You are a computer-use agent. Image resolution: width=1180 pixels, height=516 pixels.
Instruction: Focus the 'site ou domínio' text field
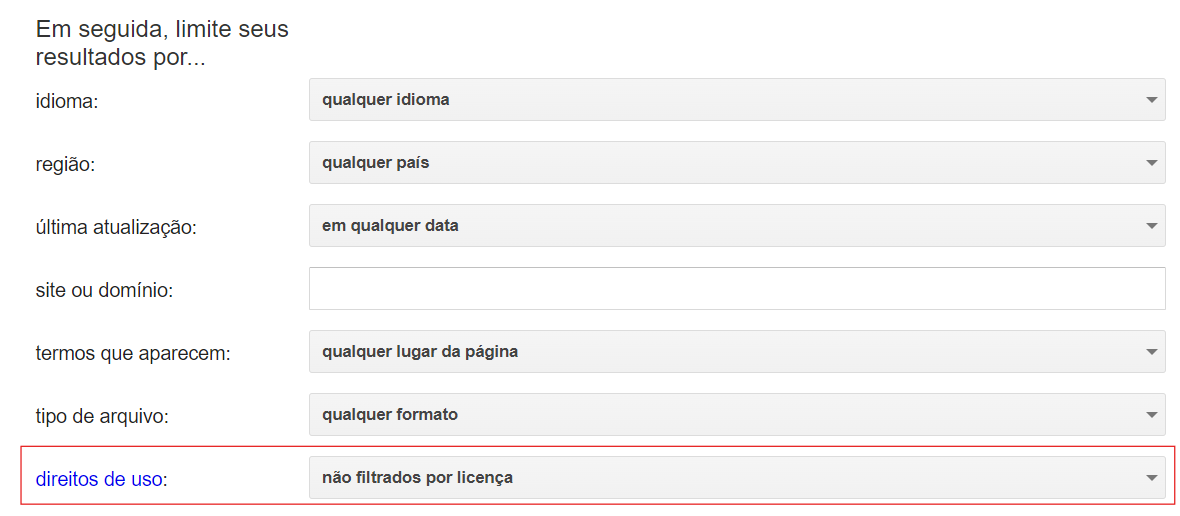(737, 288)
